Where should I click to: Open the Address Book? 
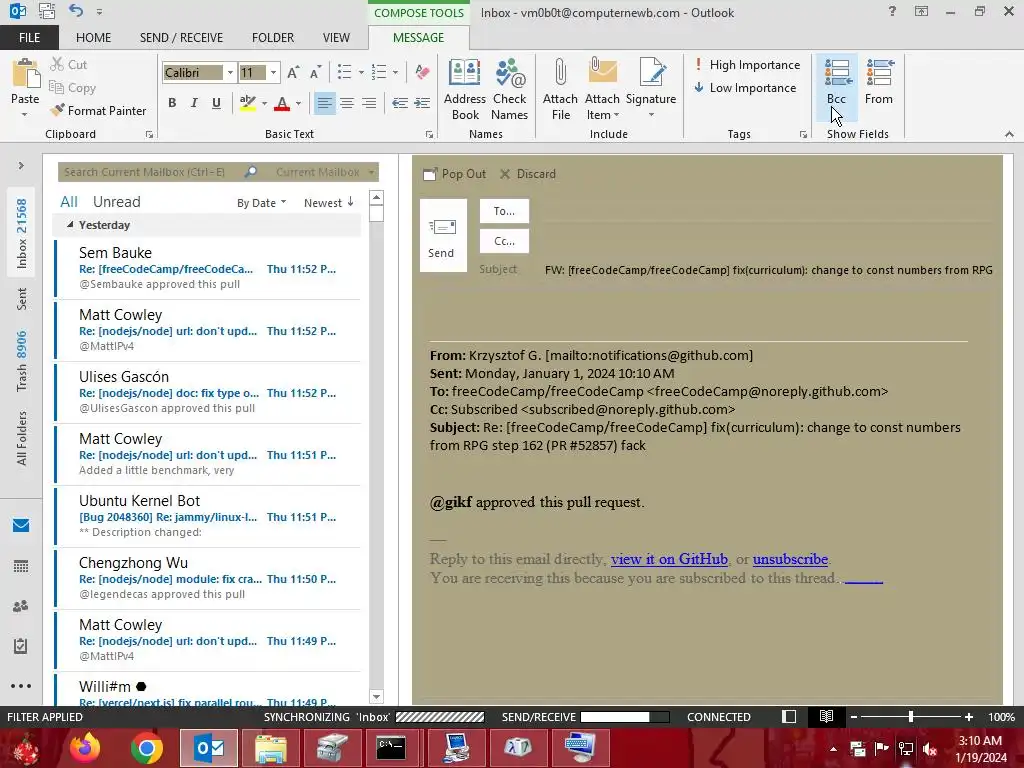(465, 89)
